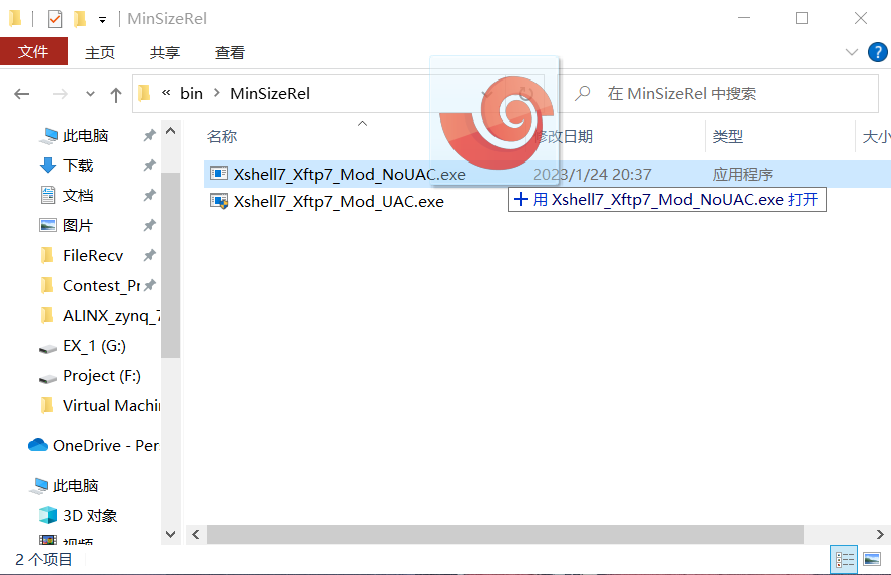This screenshot has width=891, height=575.
Task: Switch to the 主页 ribbon tab
Action: click(100, 53)
